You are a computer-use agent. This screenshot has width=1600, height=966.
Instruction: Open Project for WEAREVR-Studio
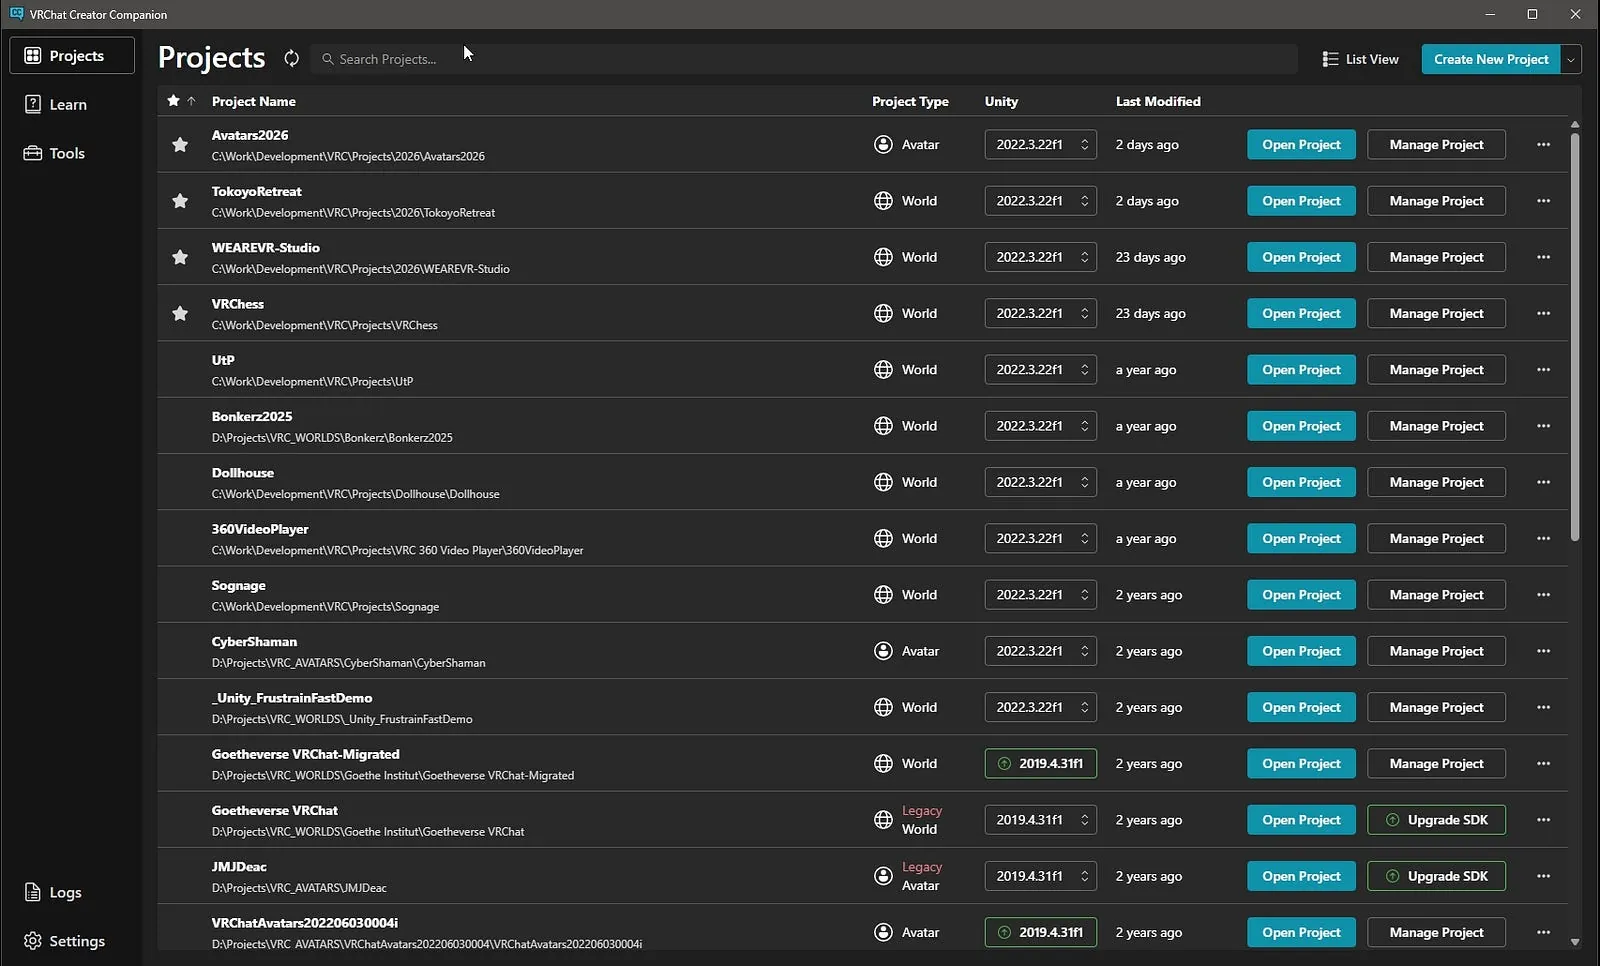(x=1301, y=257)
